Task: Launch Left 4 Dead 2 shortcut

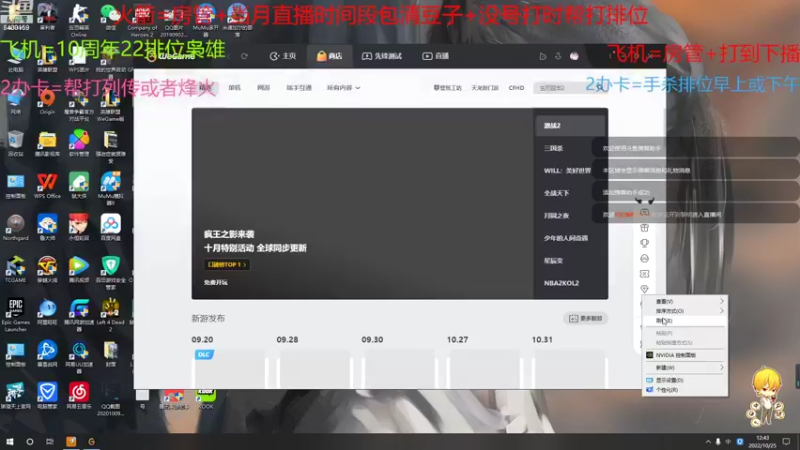Action: pyautogui.click(x=110, y=315)
